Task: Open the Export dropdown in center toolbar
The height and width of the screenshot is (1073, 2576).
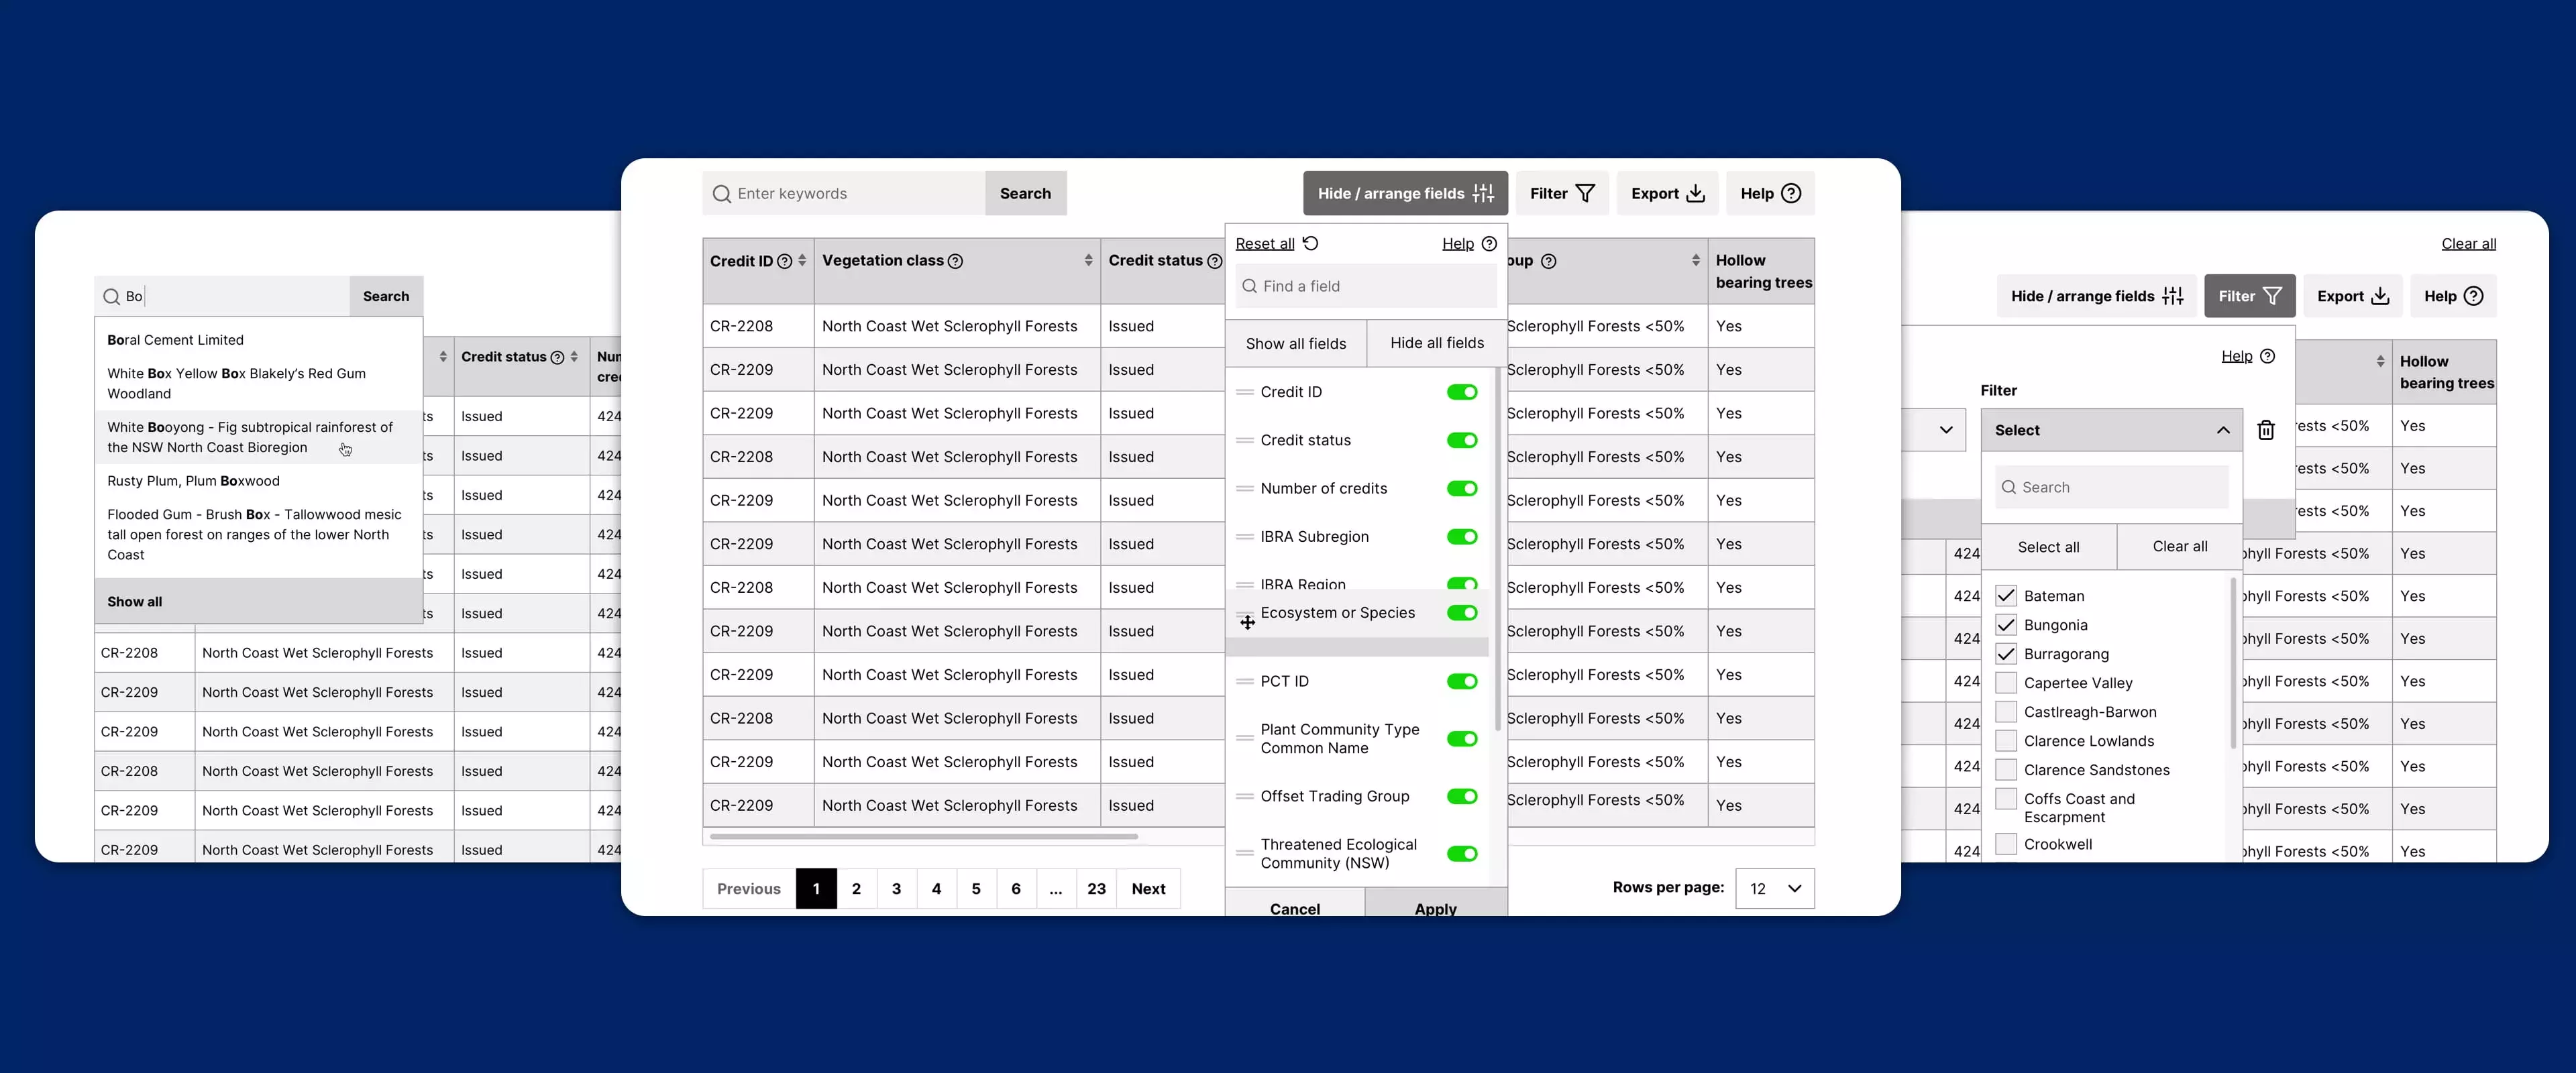Action: tap(1667, 194)
